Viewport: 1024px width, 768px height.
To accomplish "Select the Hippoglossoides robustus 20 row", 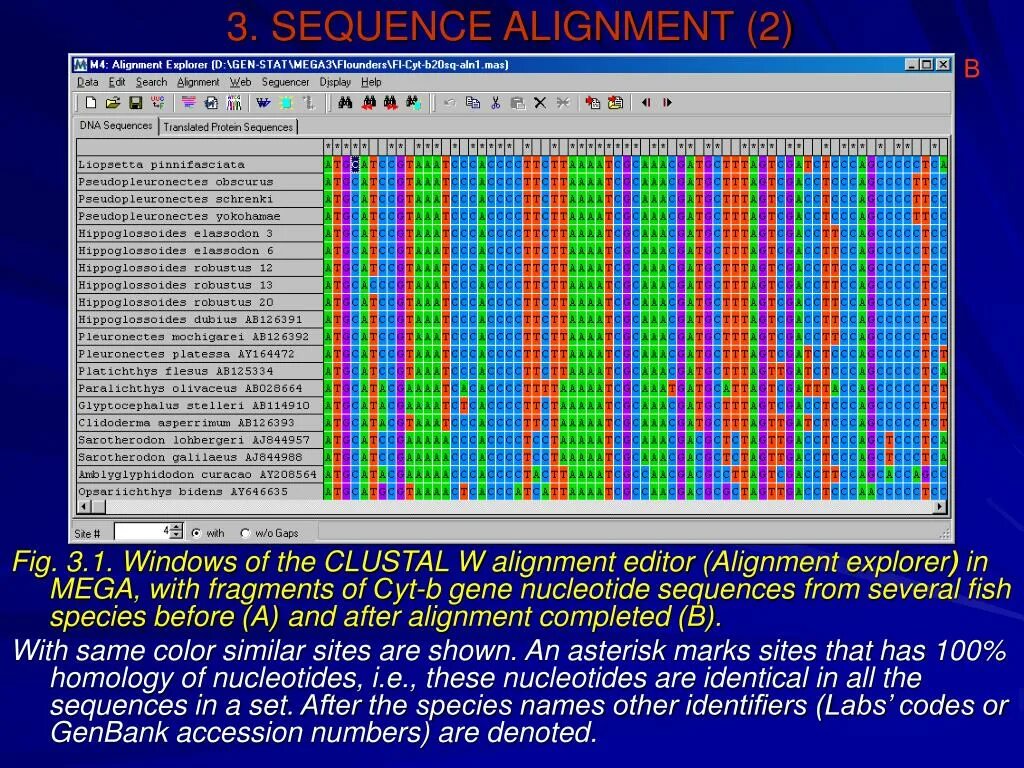I will [200, 302].
